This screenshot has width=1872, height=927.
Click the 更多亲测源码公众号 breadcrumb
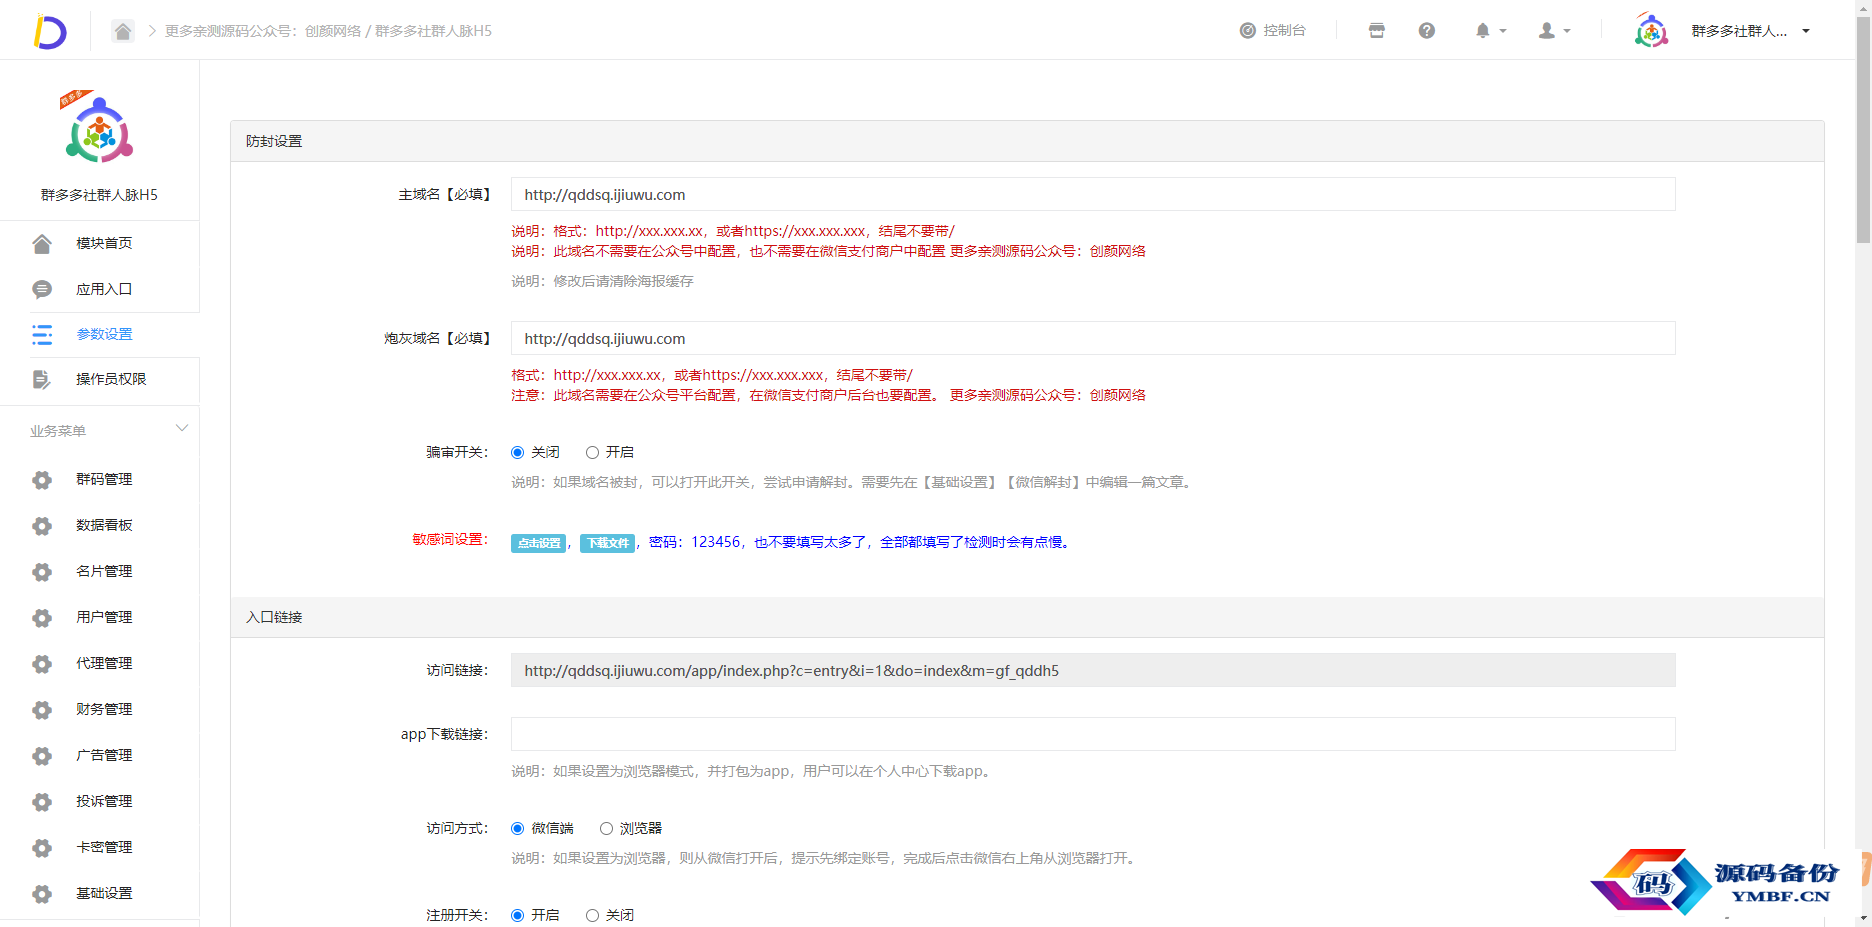click(x=263, y=31)
